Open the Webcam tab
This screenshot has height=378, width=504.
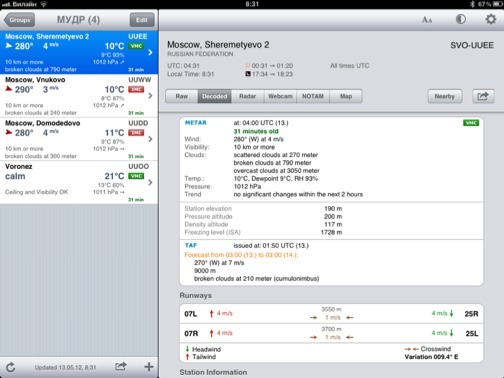280,96
